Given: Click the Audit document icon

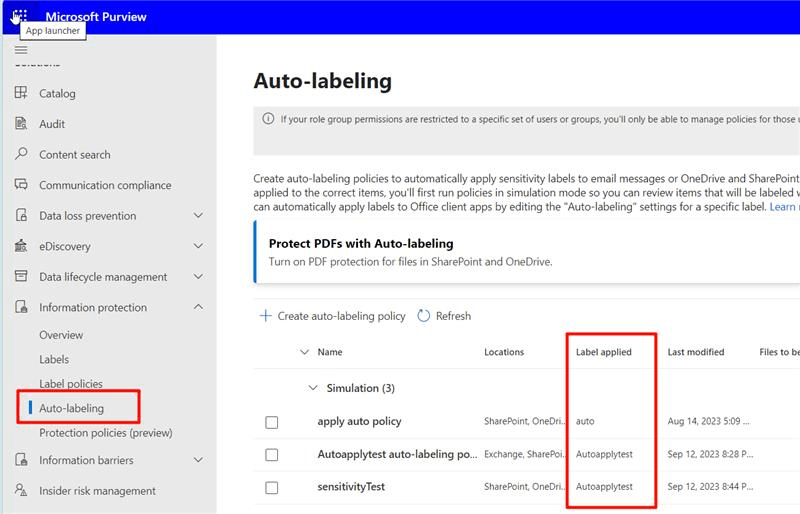Looking at the screenshot, I should [21, 124].
